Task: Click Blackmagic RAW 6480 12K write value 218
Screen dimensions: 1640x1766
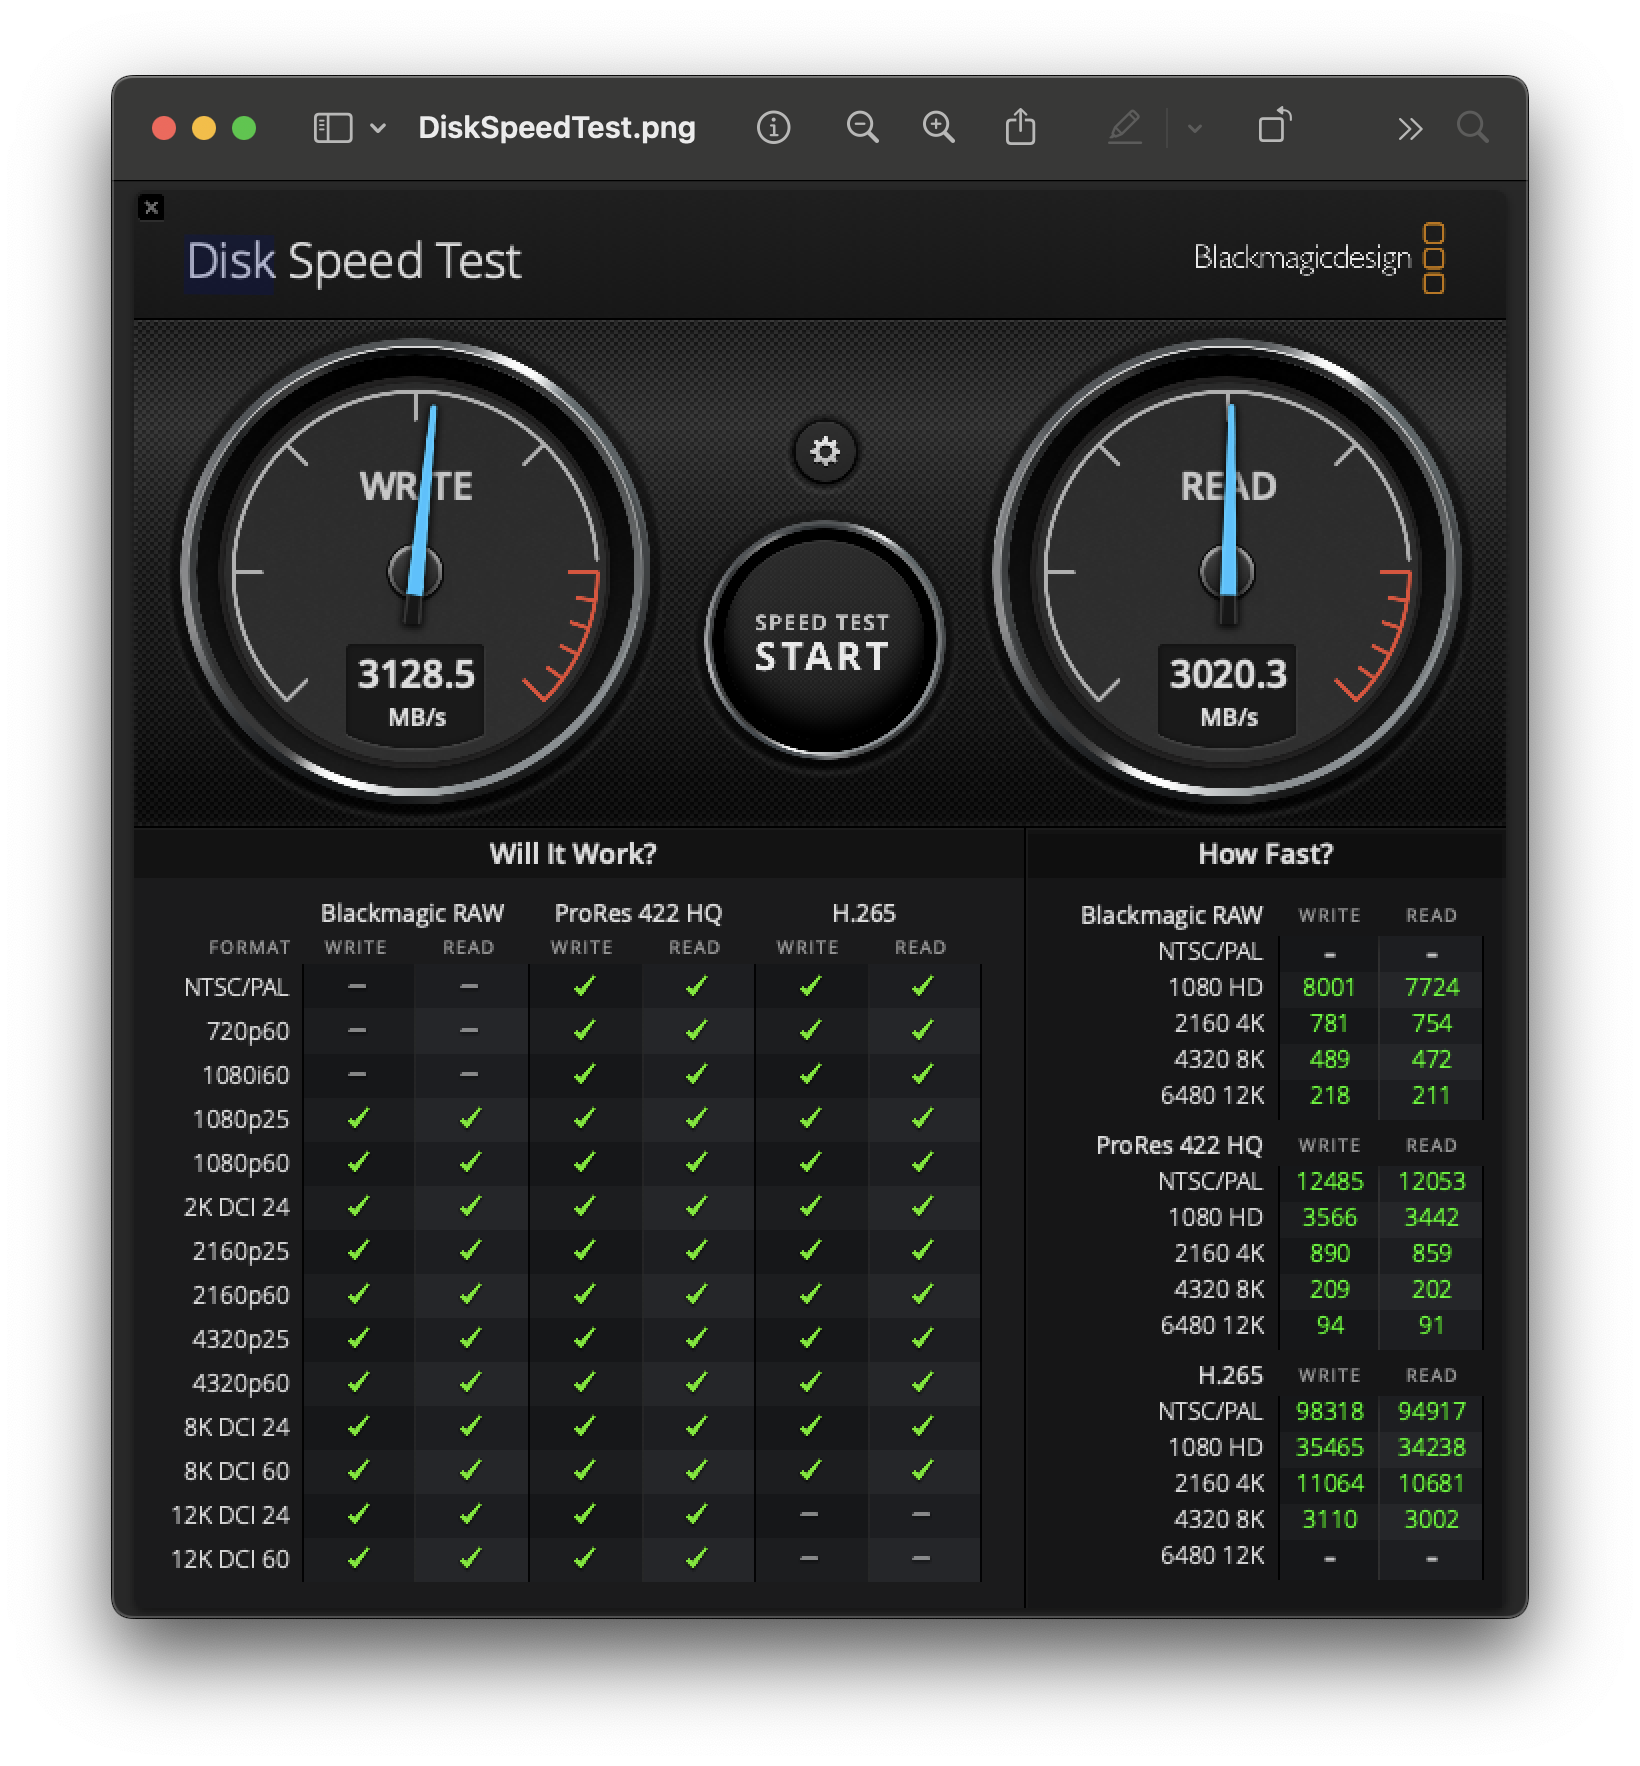Action: click(x=1329, y=1095)
